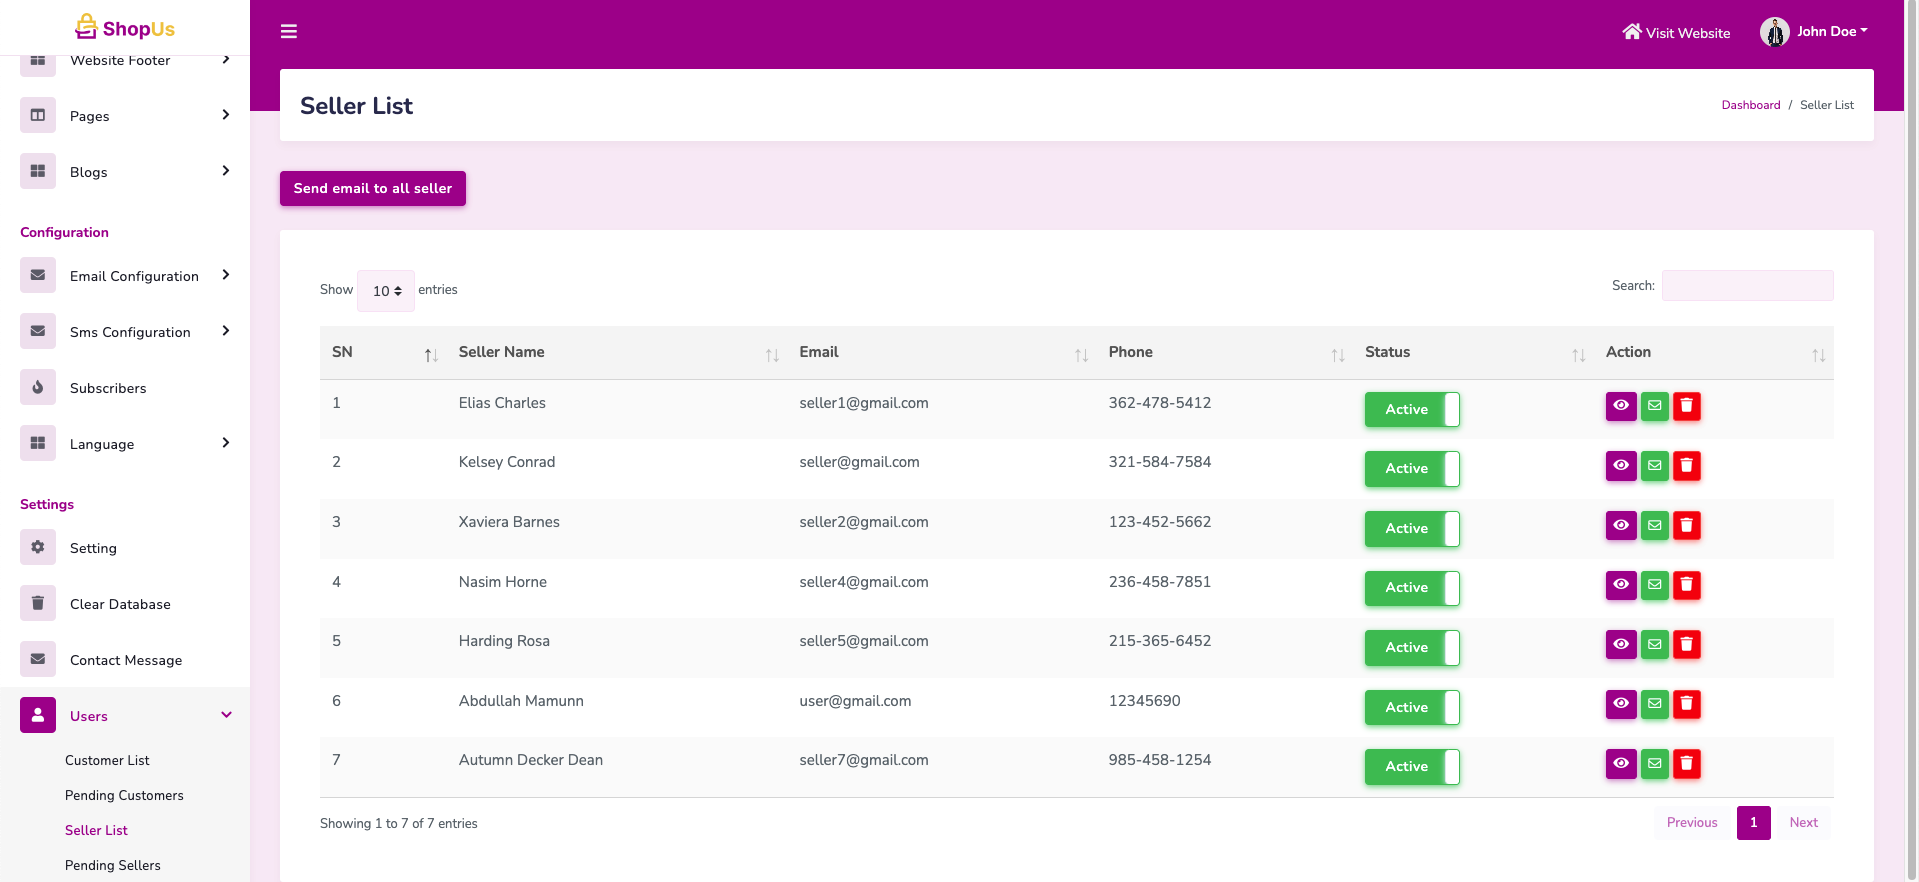Image resolution: width=1919 pixels, height=882 pixels.
Task: Send email to Kelsey Conrad envelope icon
Action: pos(1654,466)
